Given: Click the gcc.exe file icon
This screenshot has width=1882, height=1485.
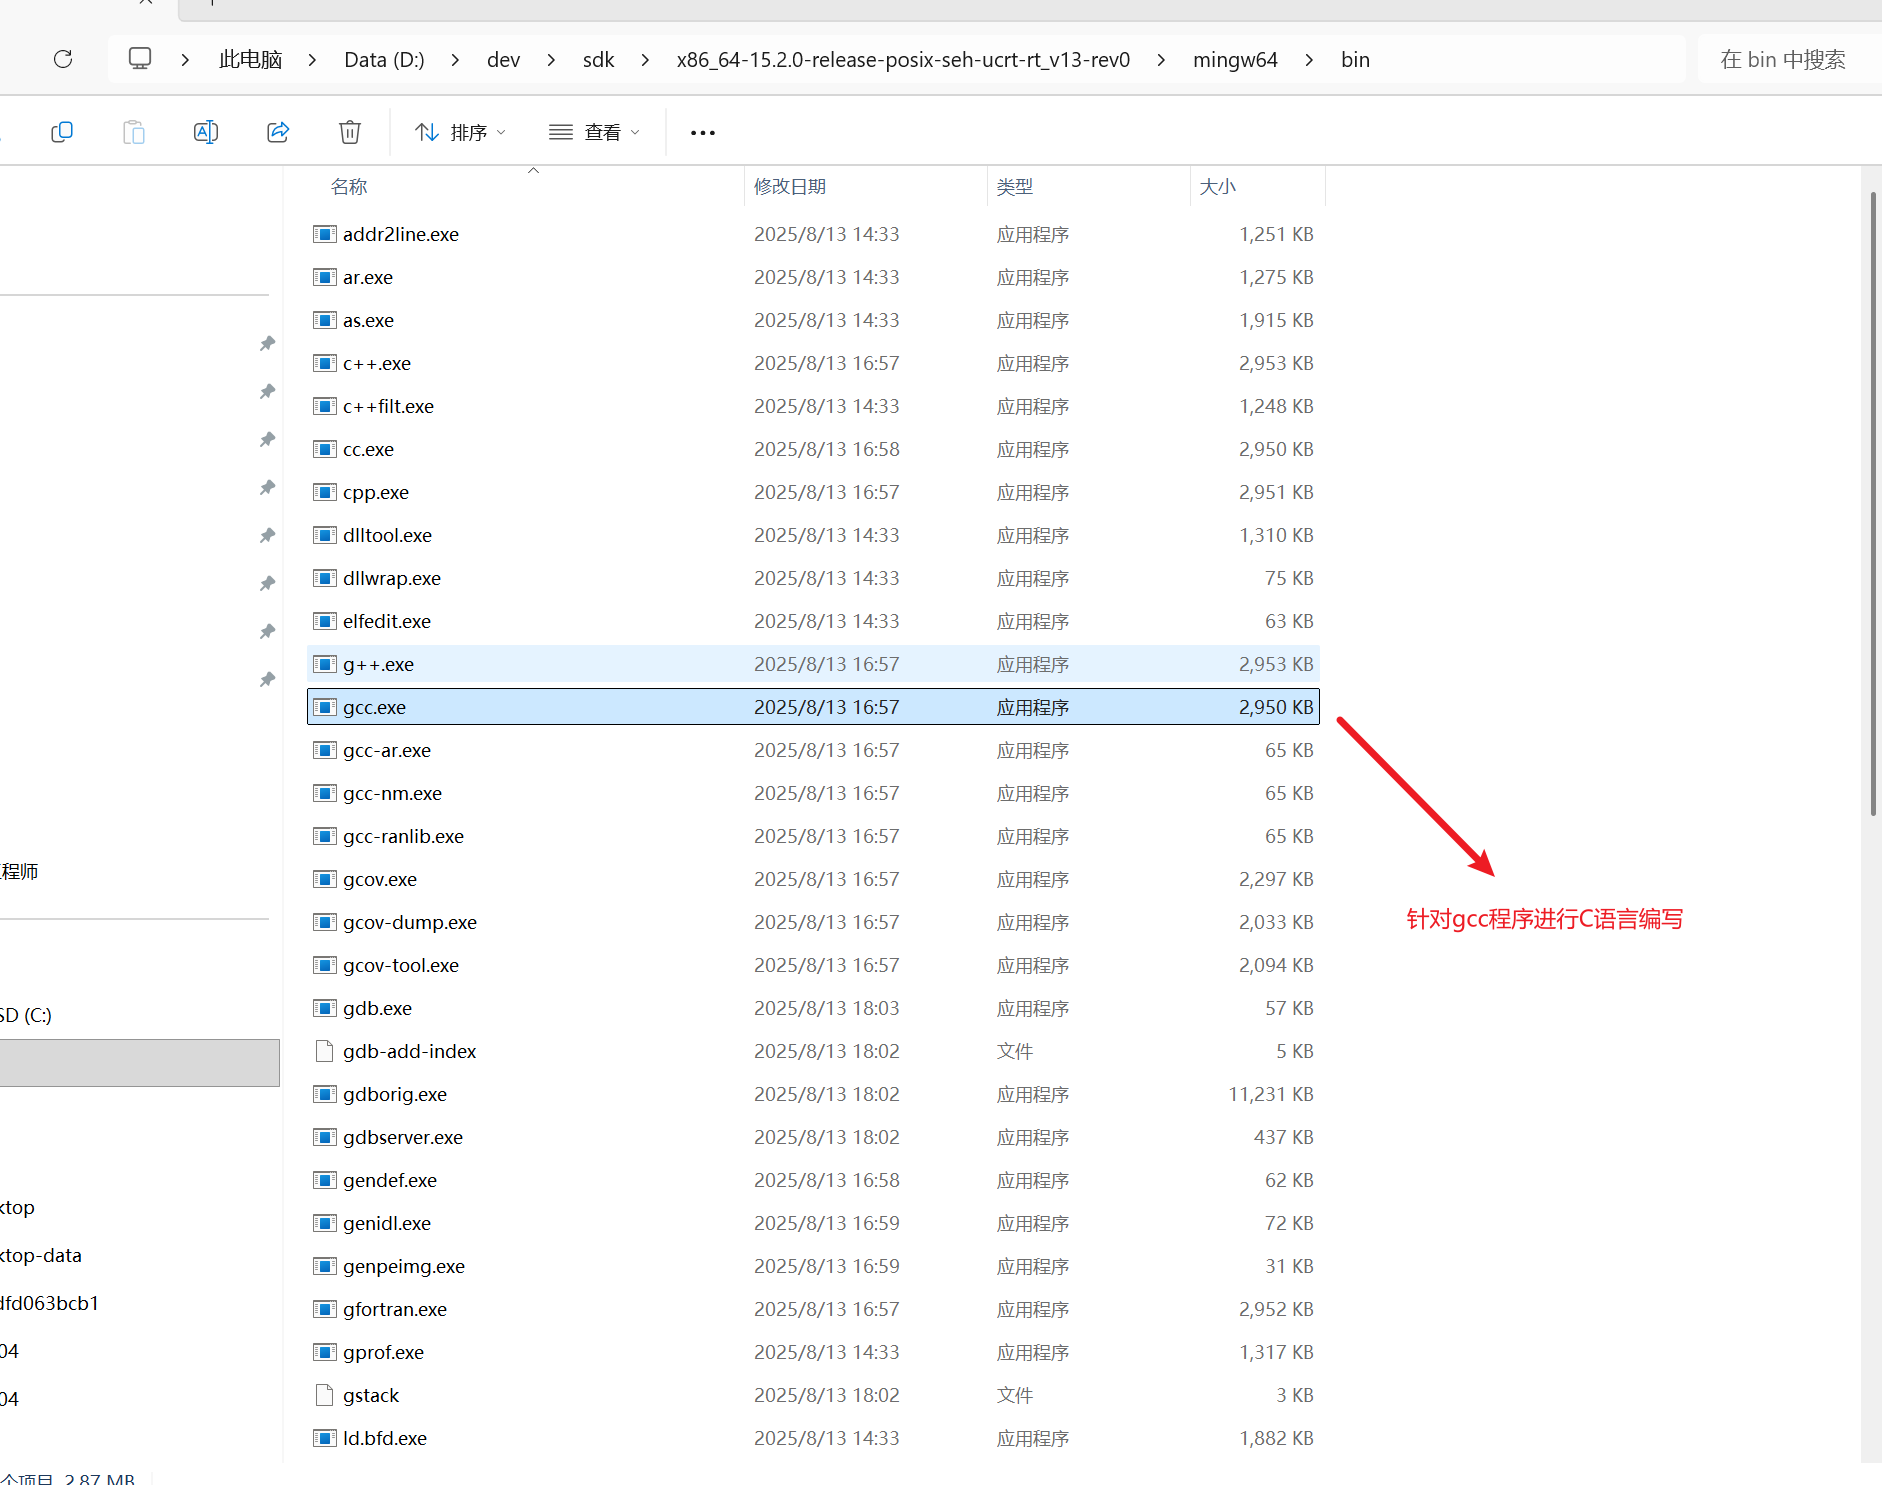Looking at the screenshot, I should tap(324, 707).
